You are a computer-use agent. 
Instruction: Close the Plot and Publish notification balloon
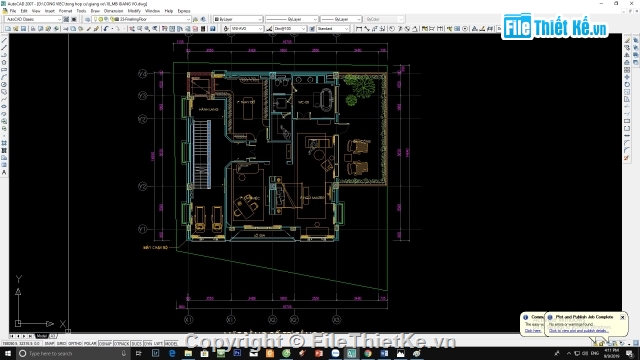622,317
